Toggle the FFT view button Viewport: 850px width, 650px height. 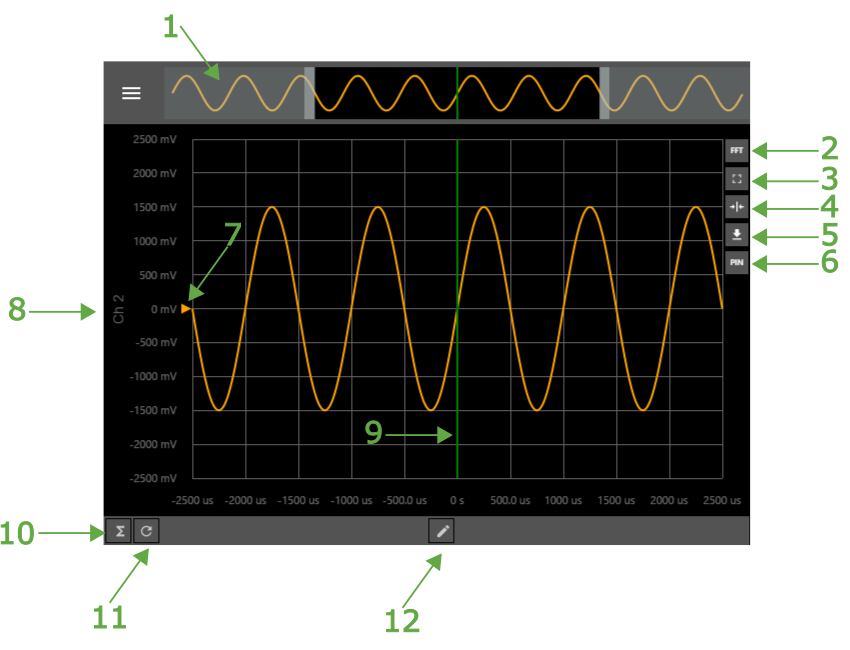pos(737,151)
